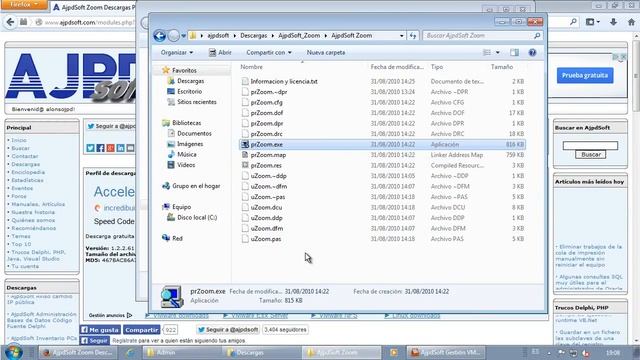640x360 pixels.
Task: Click AjpdSoft_Zoom breadcrumb segment
Action: pyautogui.click(x=299, y=36)
